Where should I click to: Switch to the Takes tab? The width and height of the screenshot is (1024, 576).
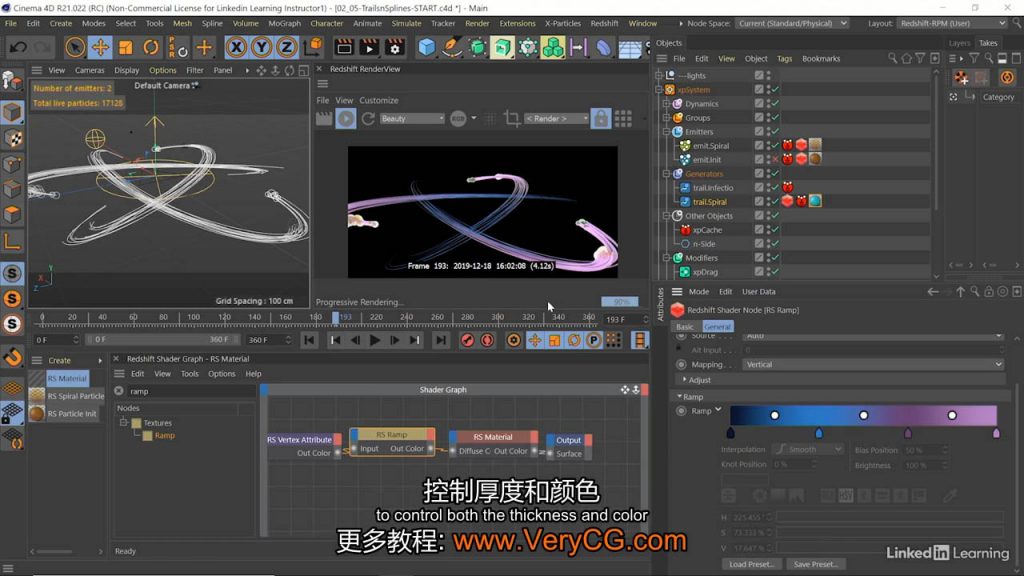click(988, 43)
